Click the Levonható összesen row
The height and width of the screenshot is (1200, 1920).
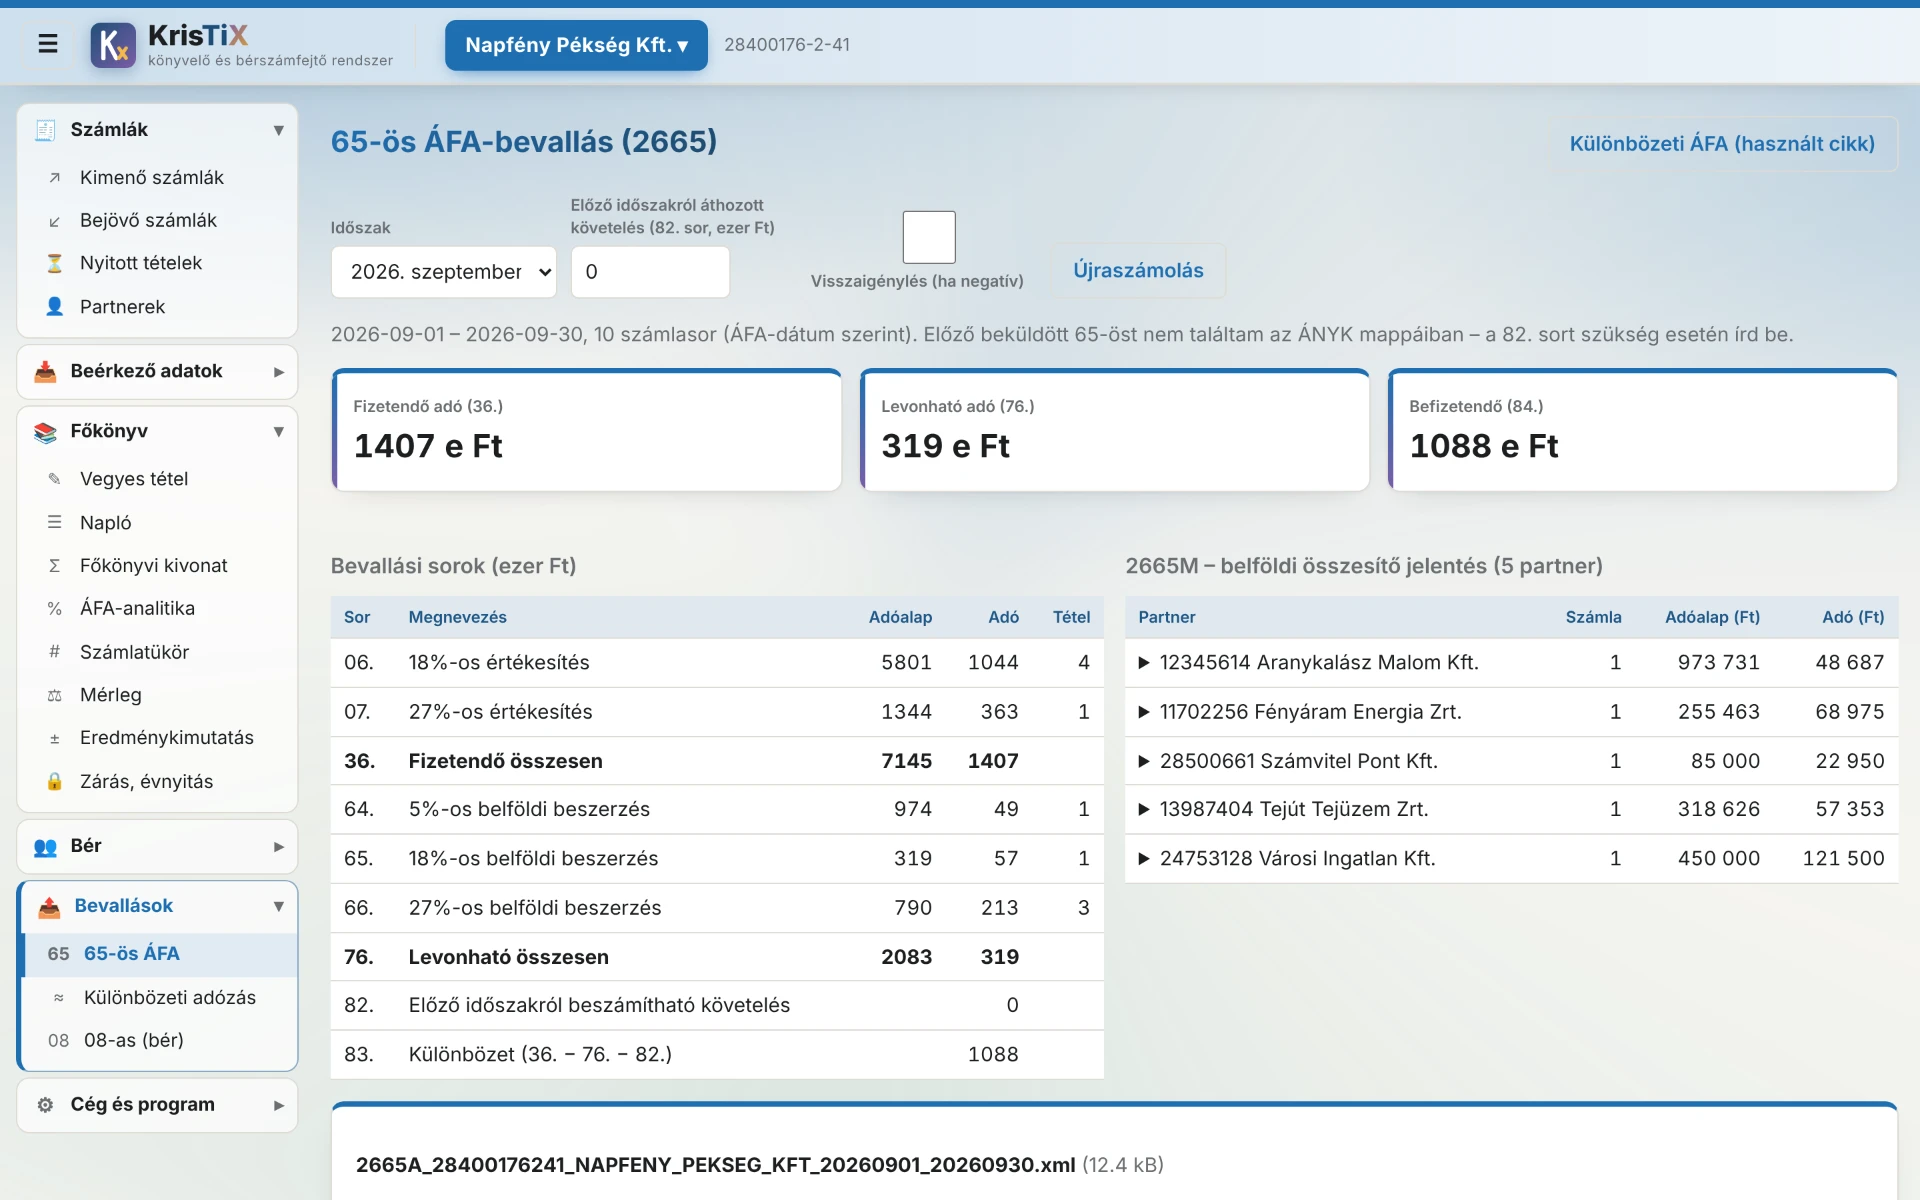pyautogui.click(x=717, y=957)
